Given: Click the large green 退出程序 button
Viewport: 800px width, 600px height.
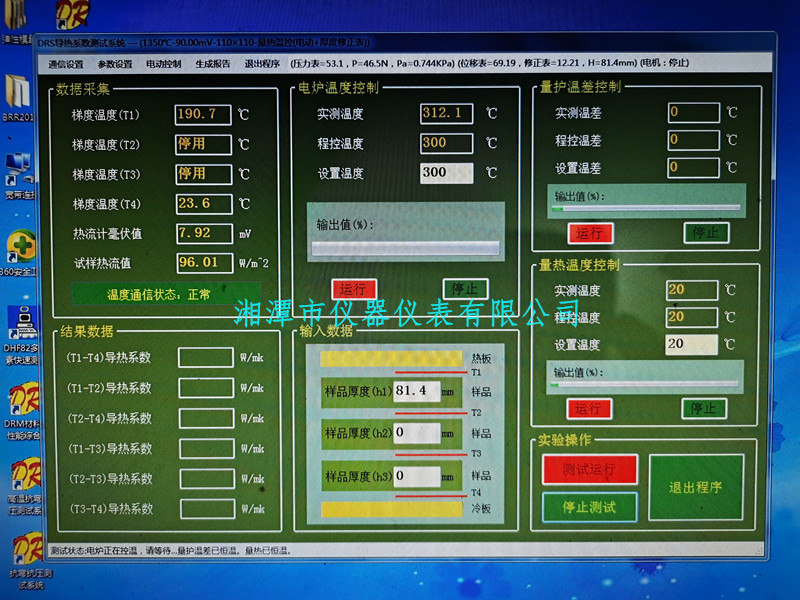Looking at the screenshot, I should click(696, 487).
